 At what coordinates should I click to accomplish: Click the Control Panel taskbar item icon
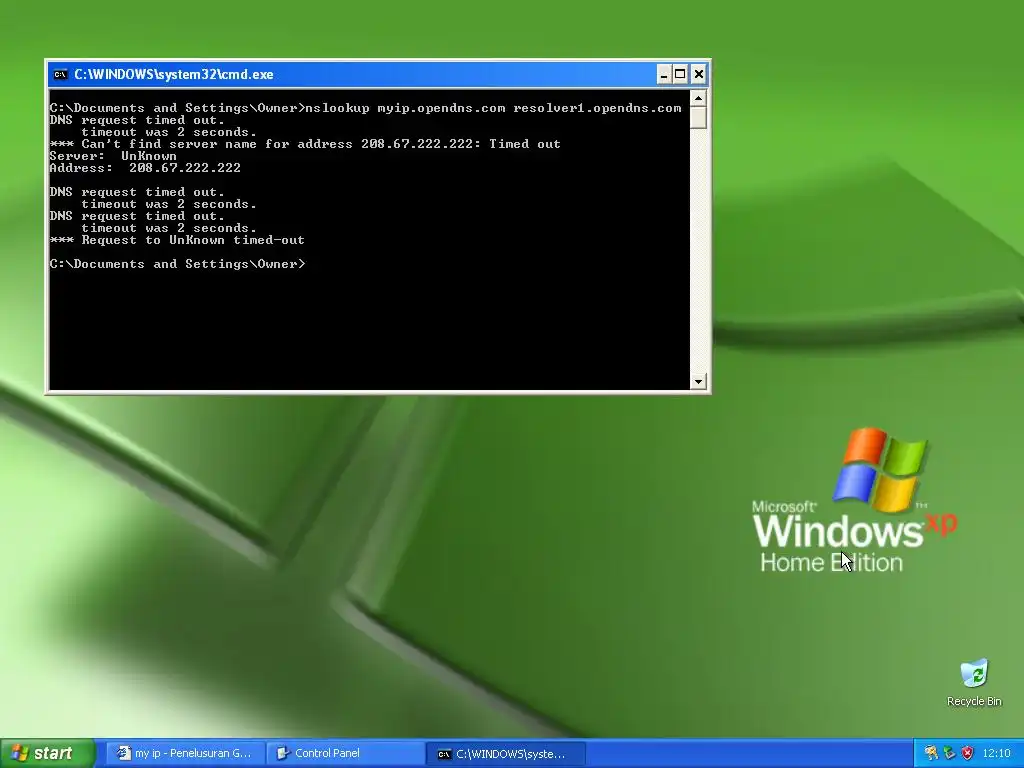(283, 753)
